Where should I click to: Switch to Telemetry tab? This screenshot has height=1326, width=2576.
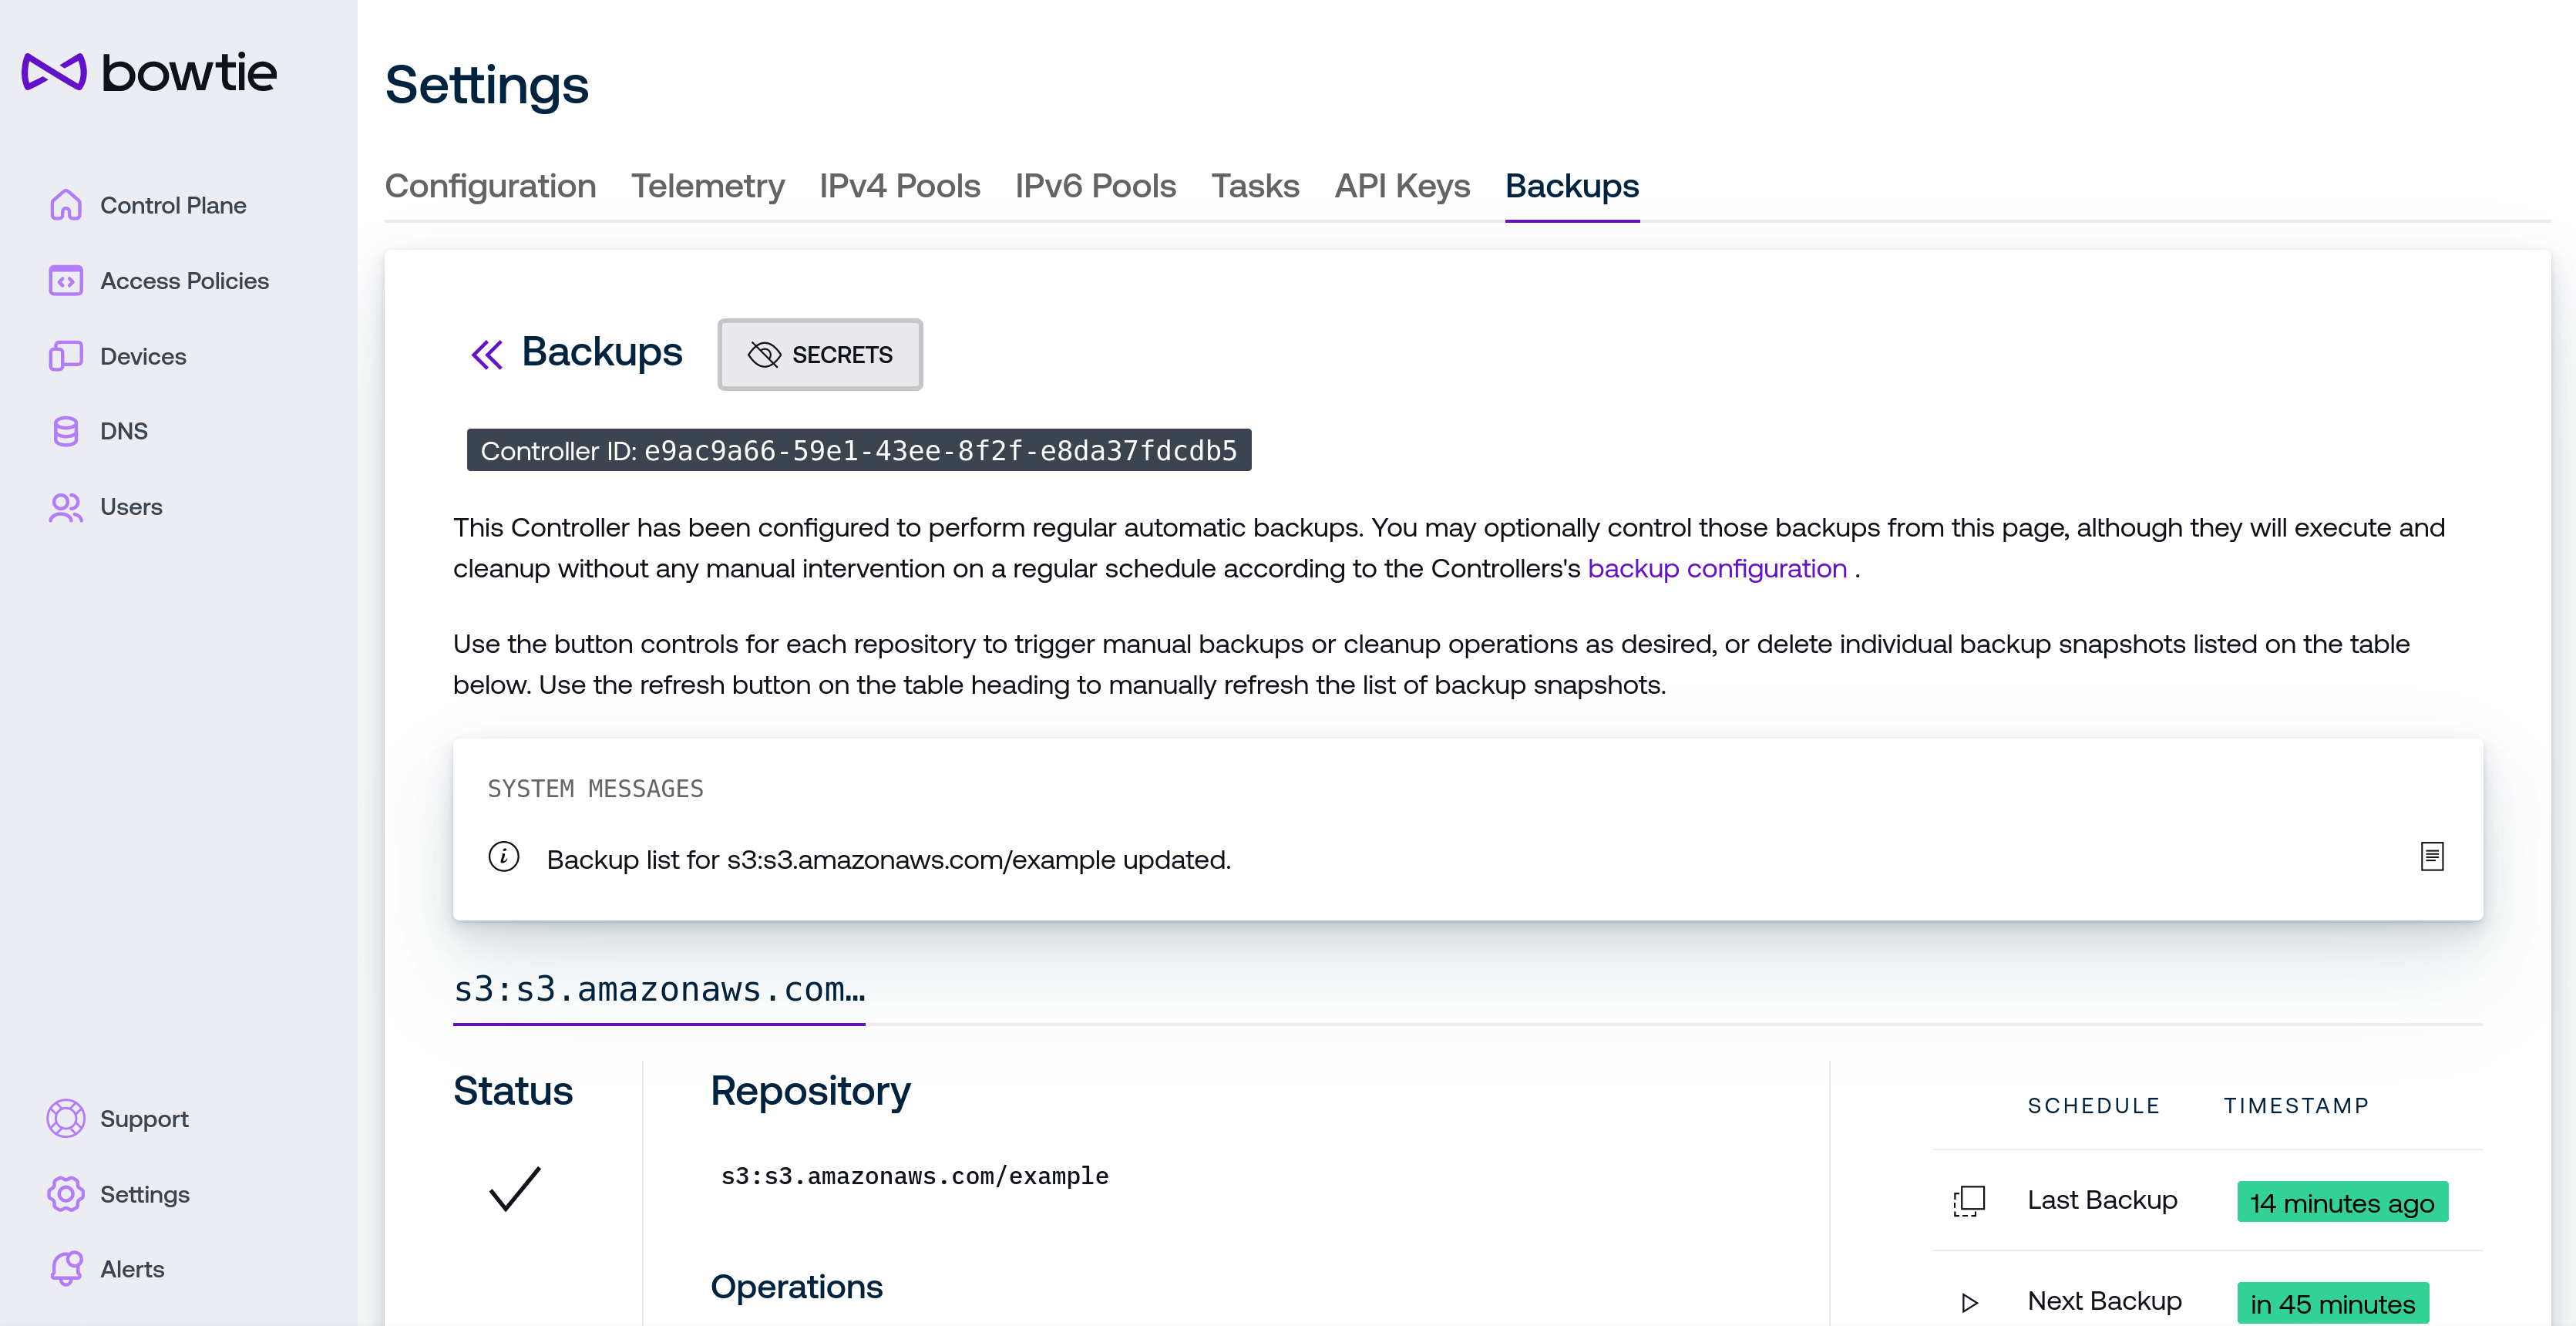(707, 186)
